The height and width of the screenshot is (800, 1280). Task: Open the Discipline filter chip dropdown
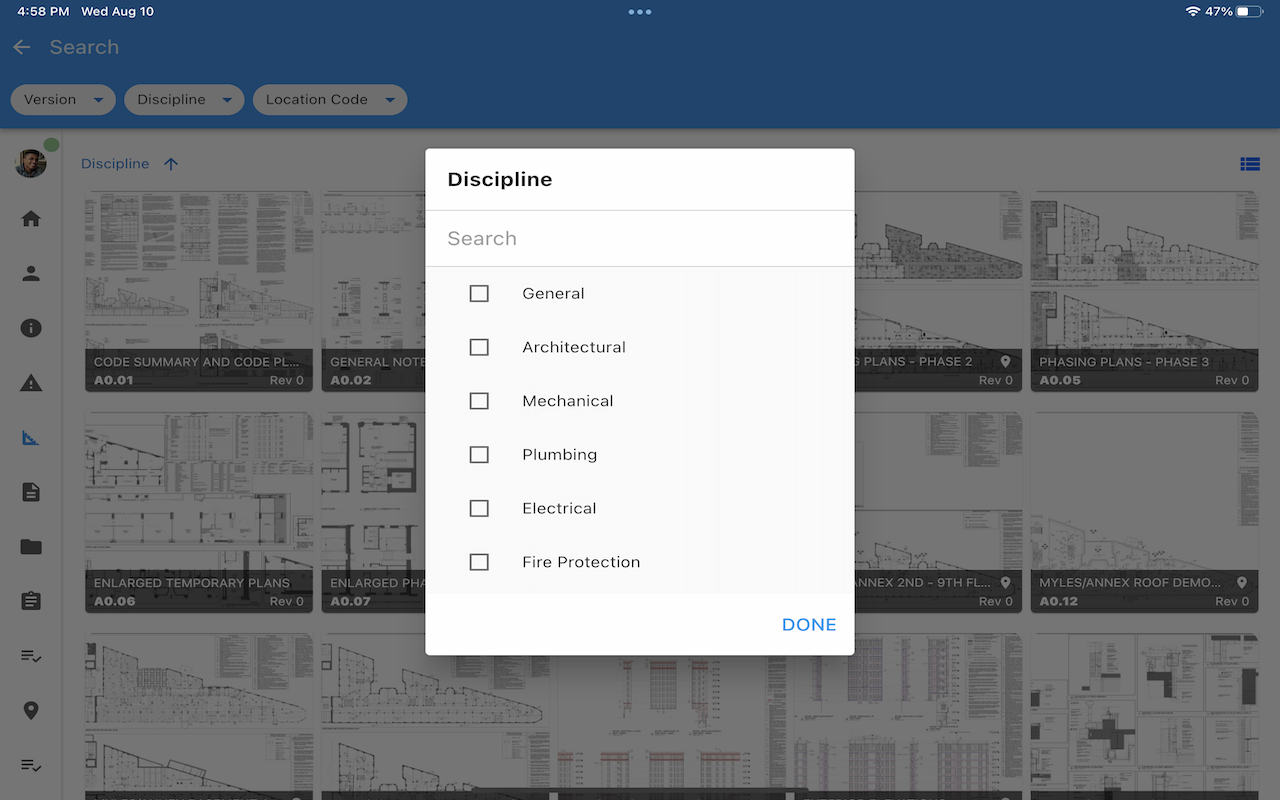(x=184, y=99)
